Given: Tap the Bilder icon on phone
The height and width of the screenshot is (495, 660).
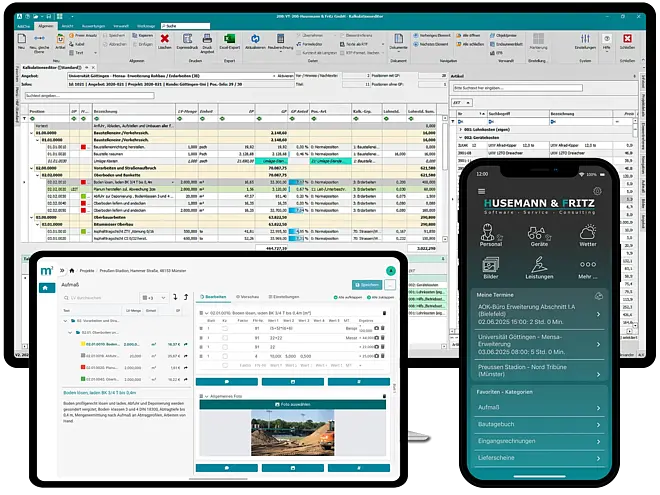Looking at the screenshot, I should coord(490,265).
